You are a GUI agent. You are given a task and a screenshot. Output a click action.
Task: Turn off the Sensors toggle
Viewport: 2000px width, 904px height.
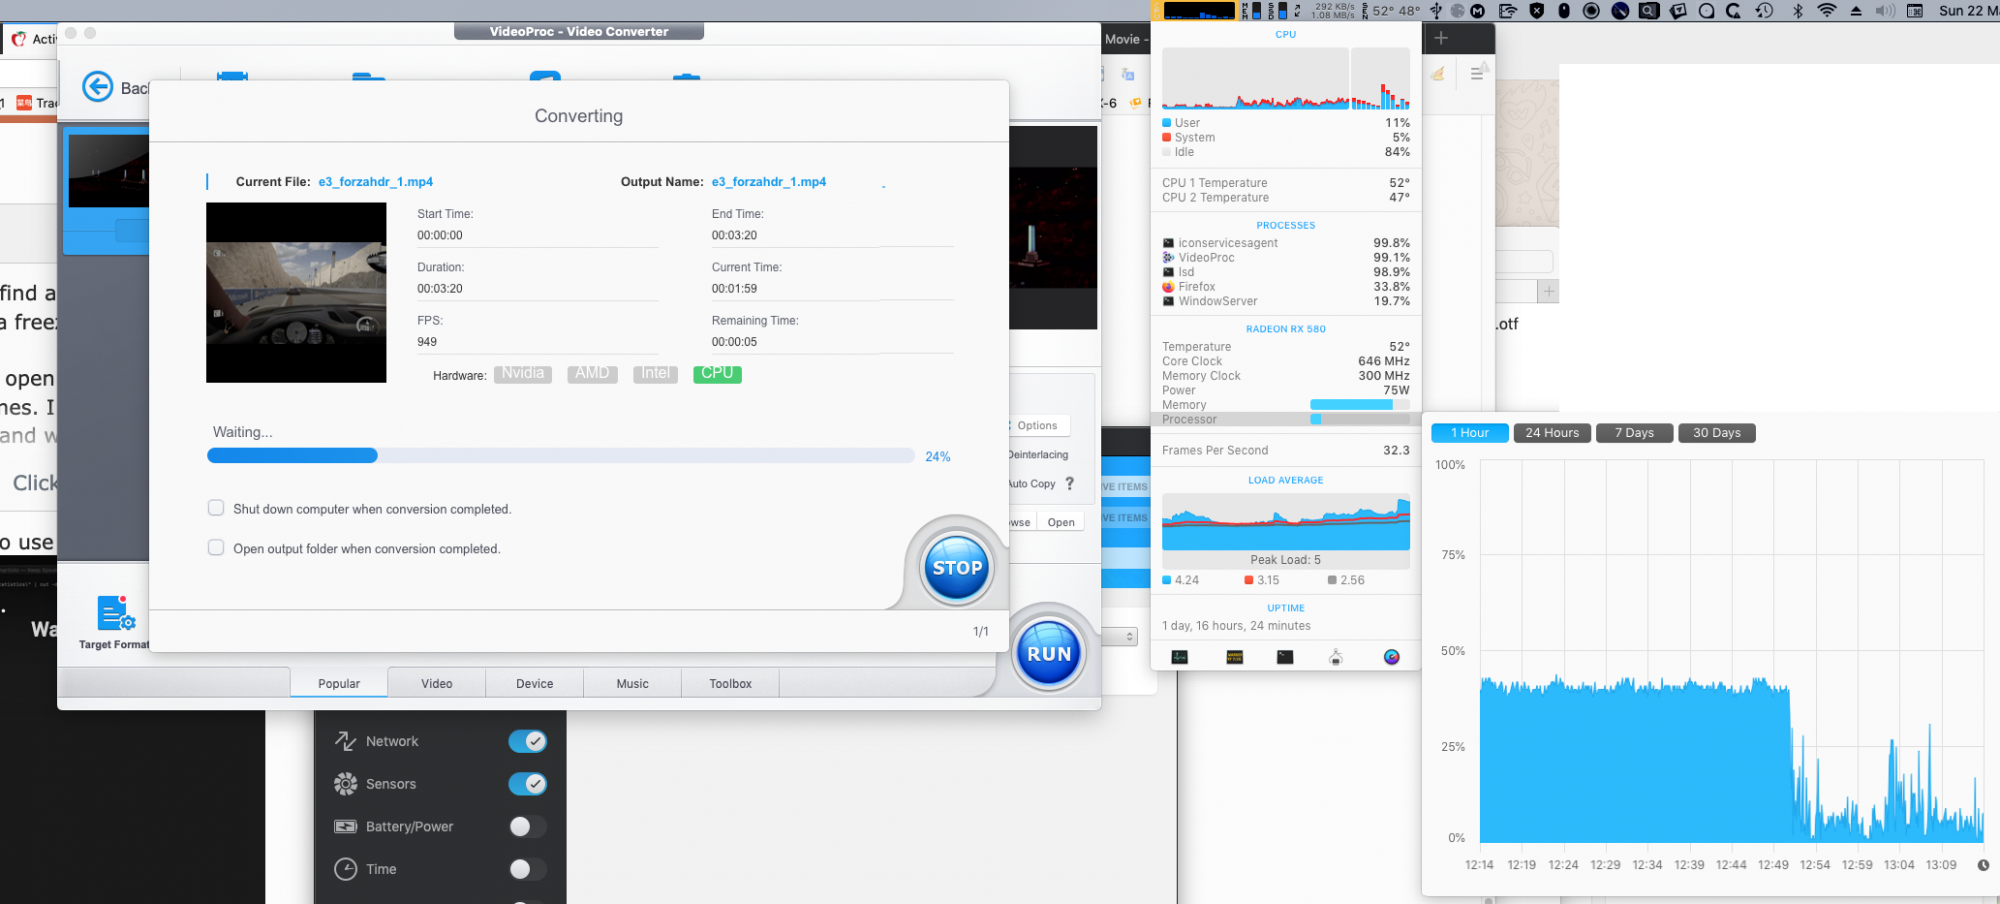click(528, 784)
